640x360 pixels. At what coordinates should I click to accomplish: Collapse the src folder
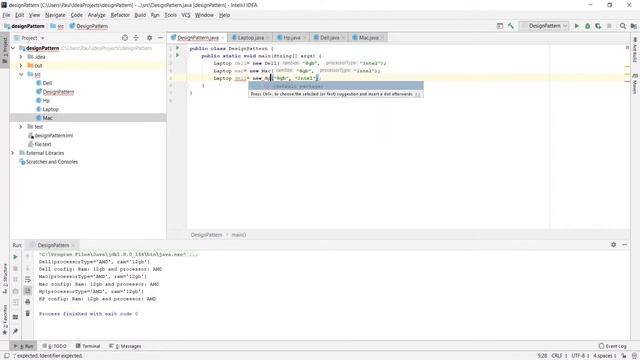coord(21,74)
